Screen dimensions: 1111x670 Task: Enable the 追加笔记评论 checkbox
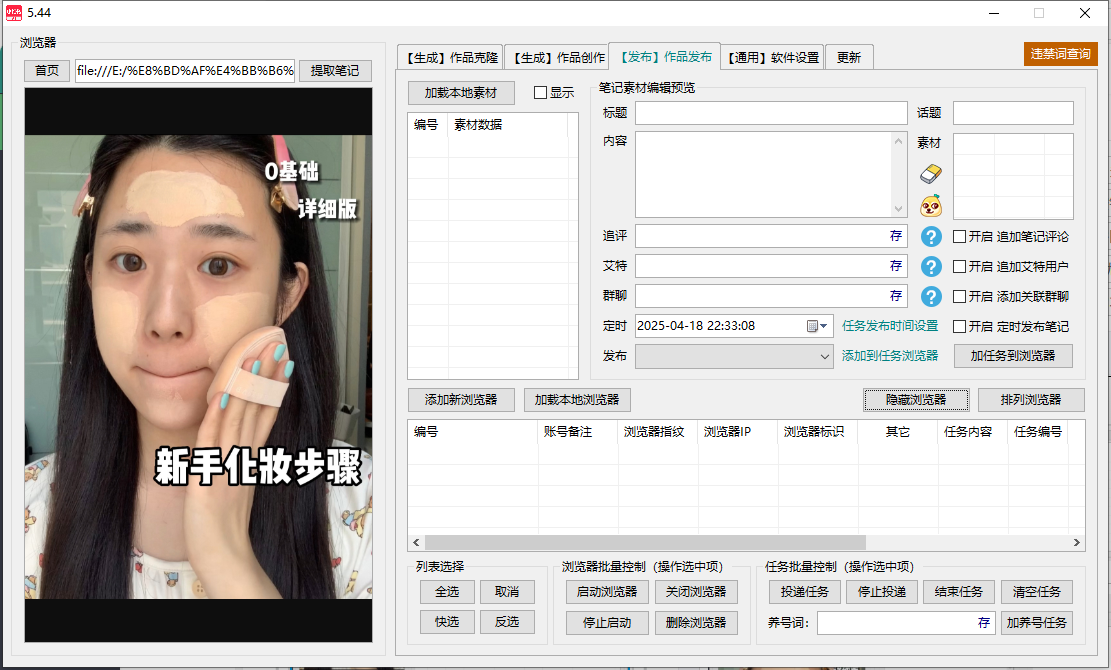click(x=959, y=237)
